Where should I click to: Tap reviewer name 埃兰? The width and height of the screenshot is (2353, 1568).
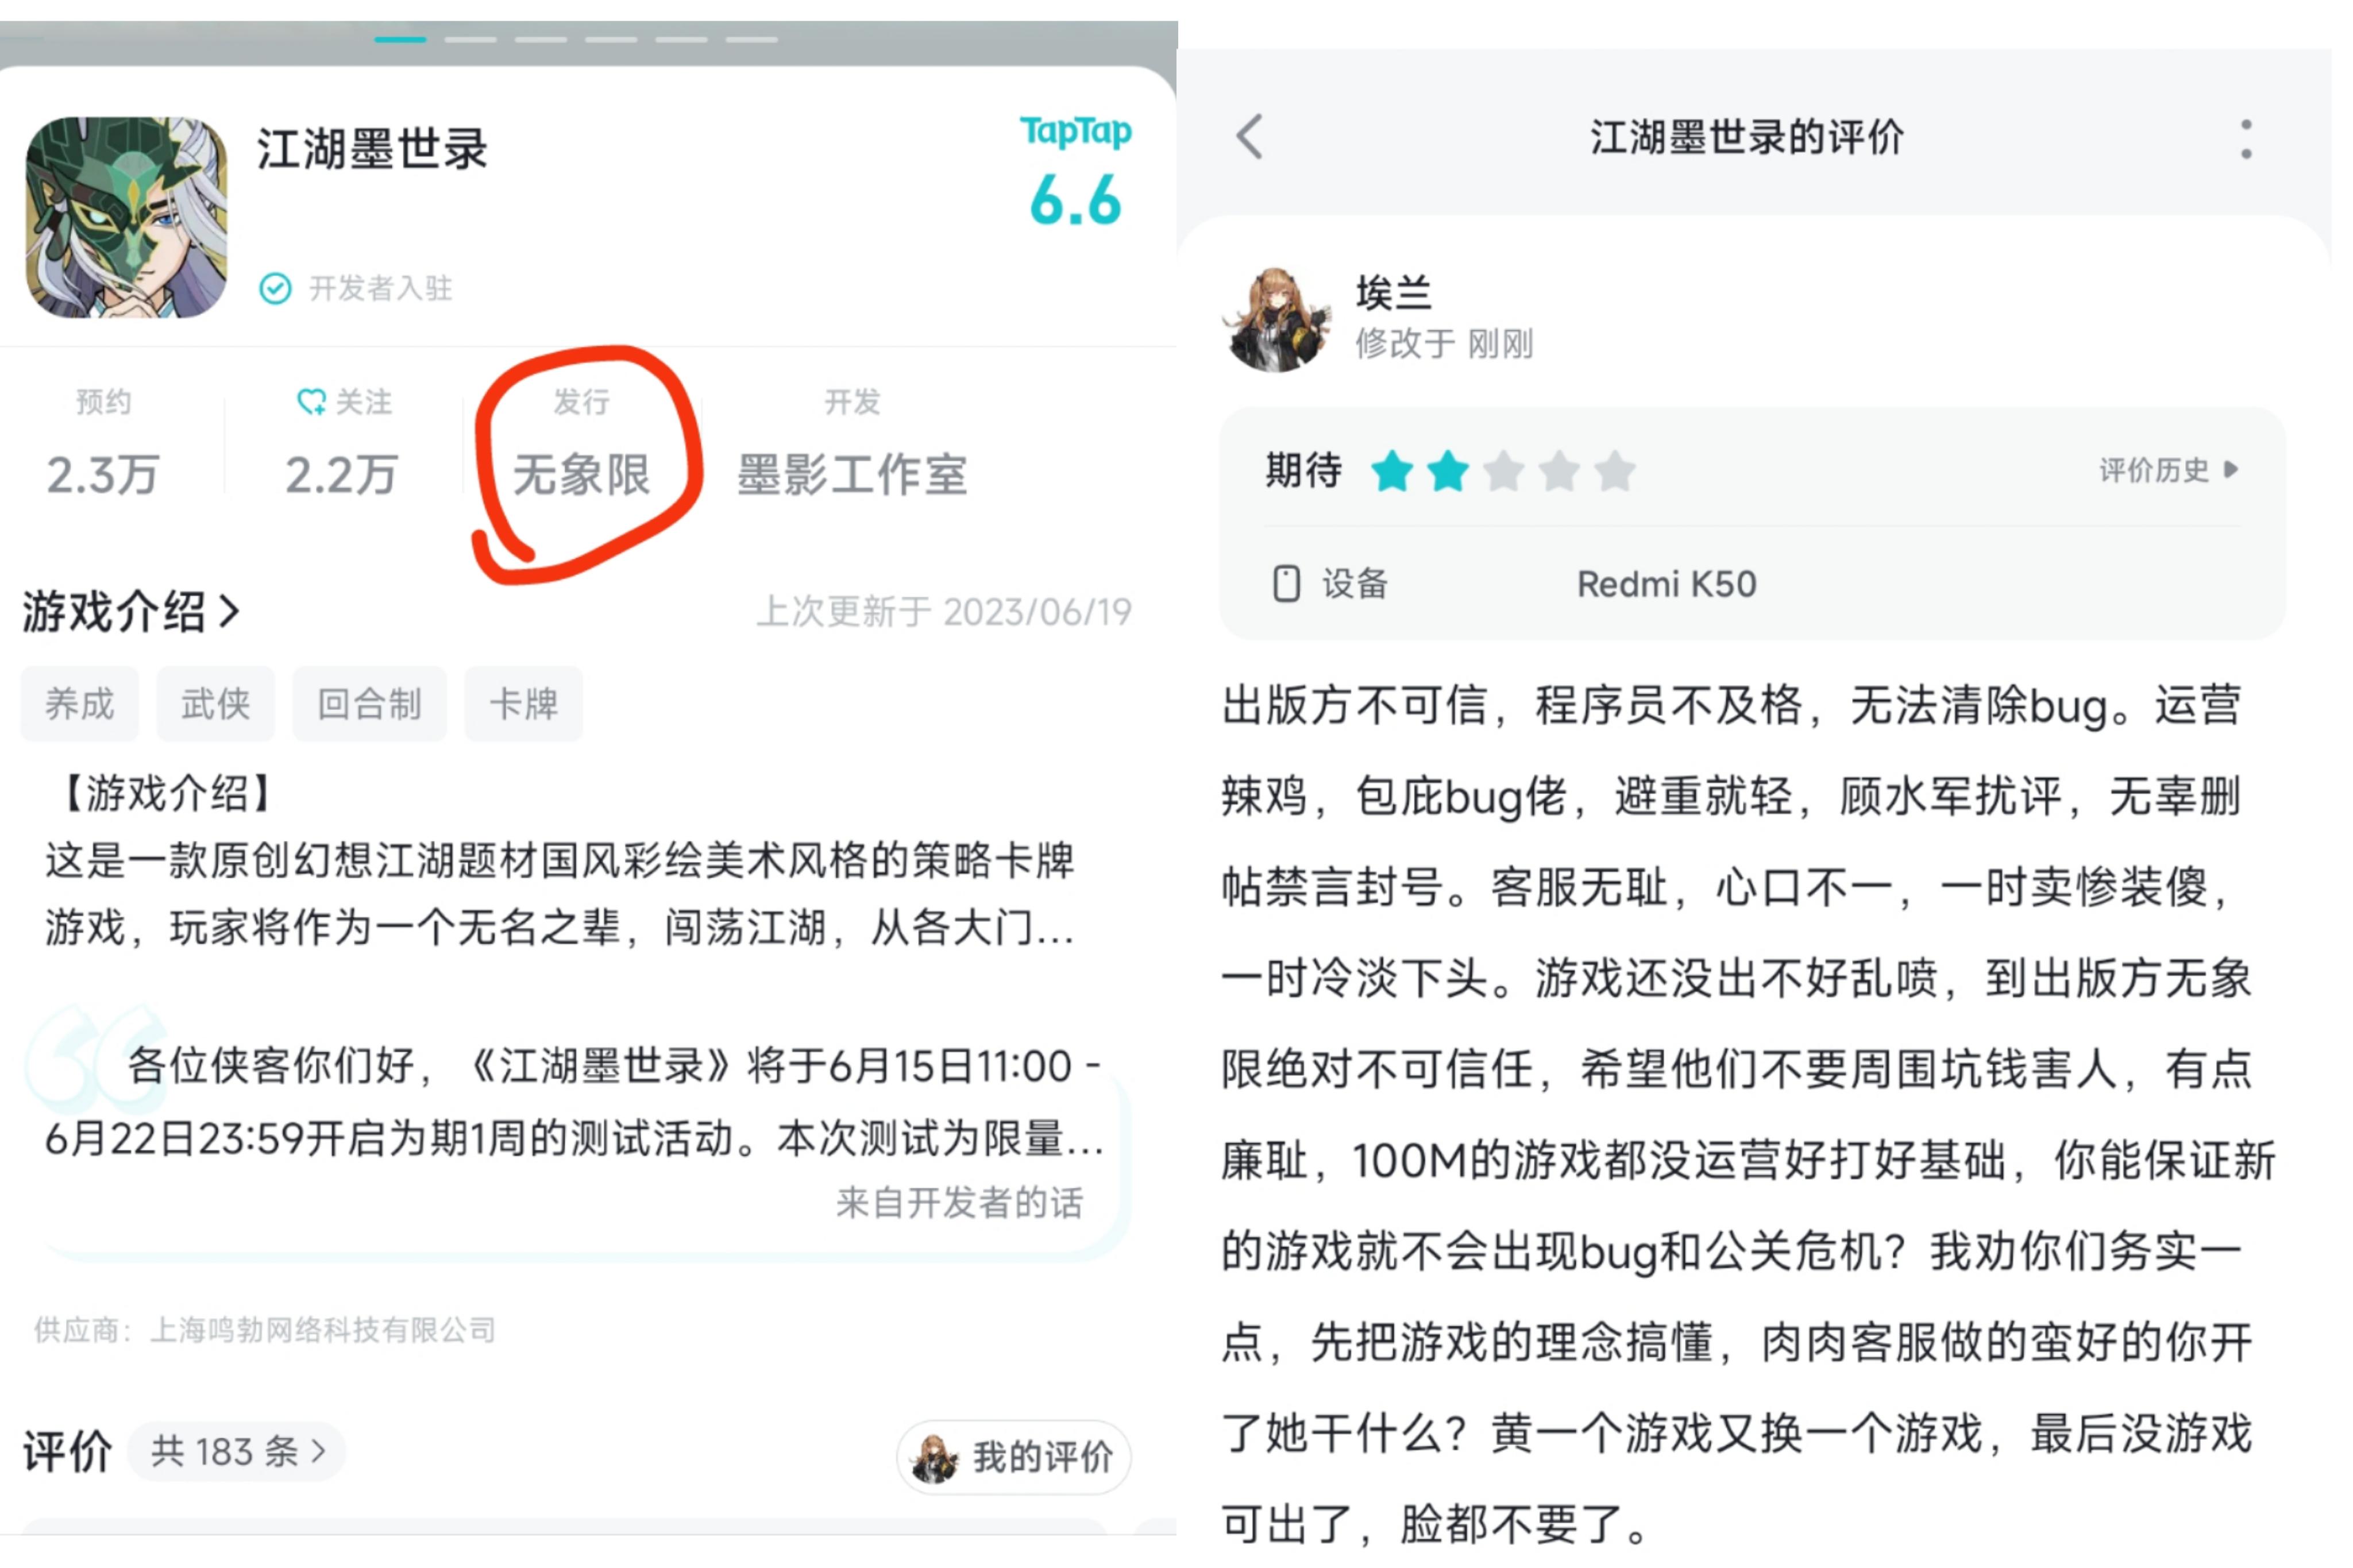[1394, 293]
